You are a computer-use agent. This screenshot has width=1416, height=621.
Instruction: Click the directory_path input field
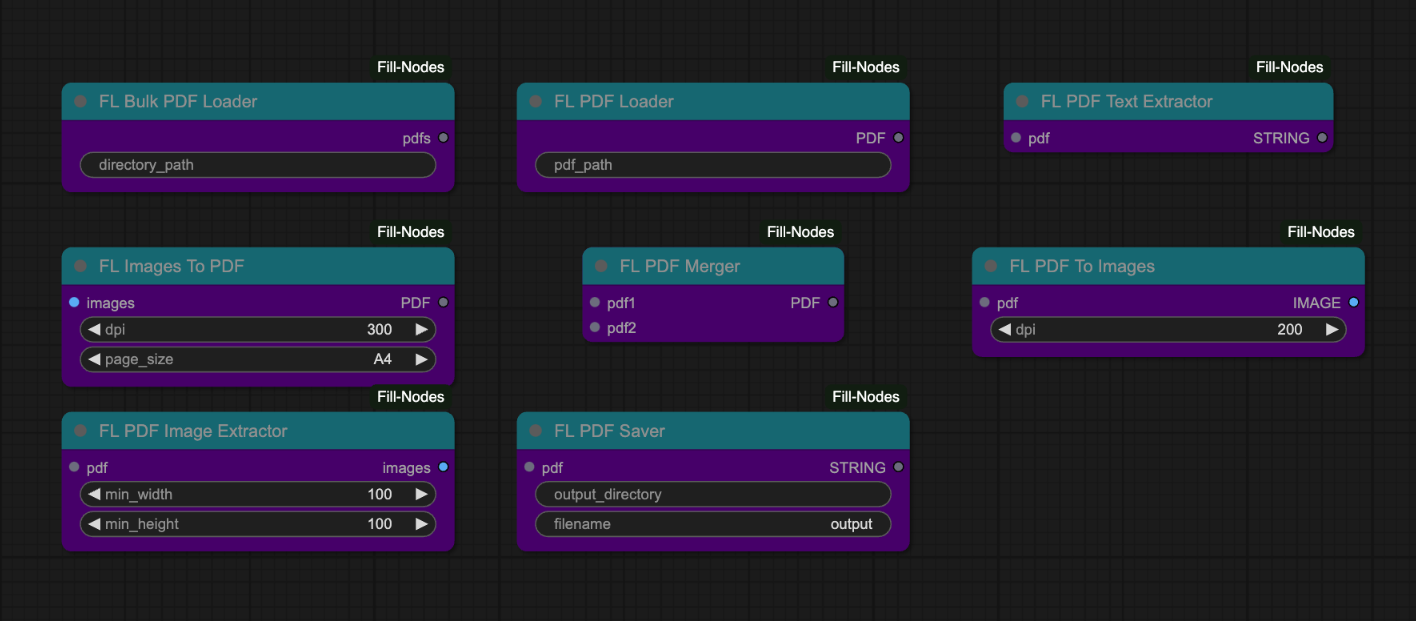[258, 165]
